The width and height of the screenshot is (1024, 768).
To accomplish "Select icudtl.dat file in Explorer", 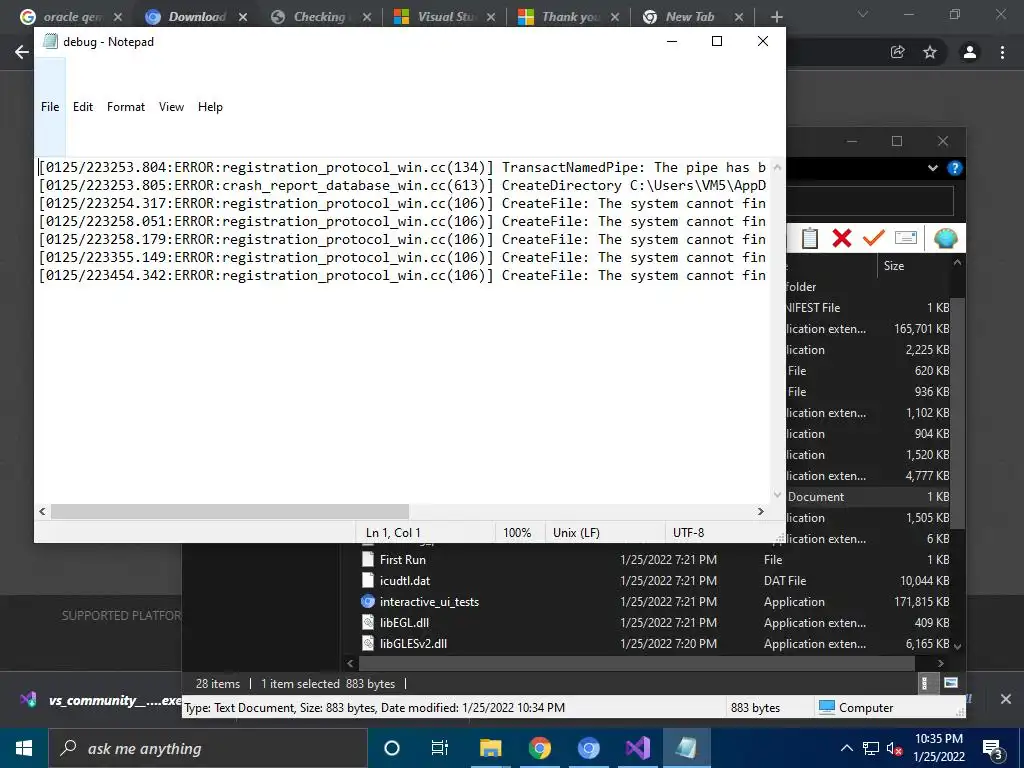I will point(405,581).
